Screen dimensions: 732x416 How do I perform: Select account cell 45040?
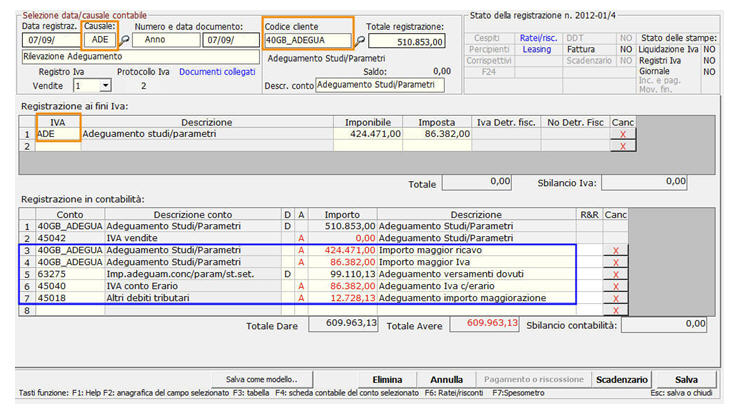[x=70, y=286]
